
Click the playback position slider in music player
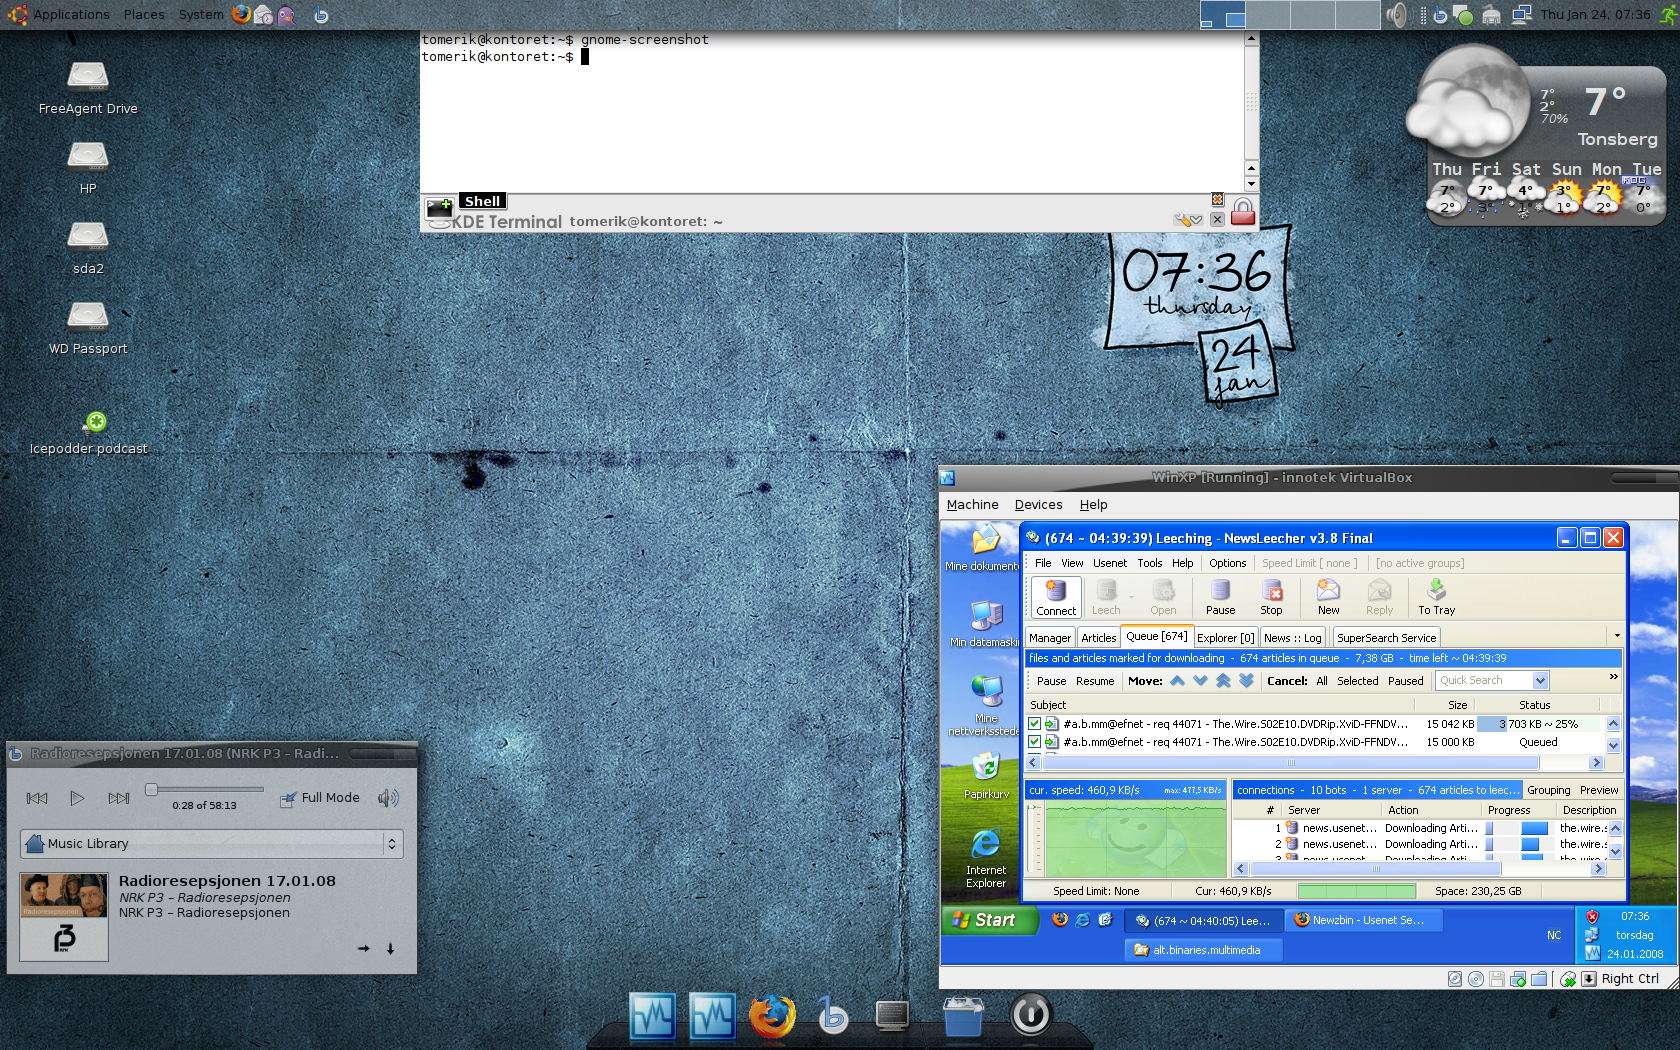[207, 789]
